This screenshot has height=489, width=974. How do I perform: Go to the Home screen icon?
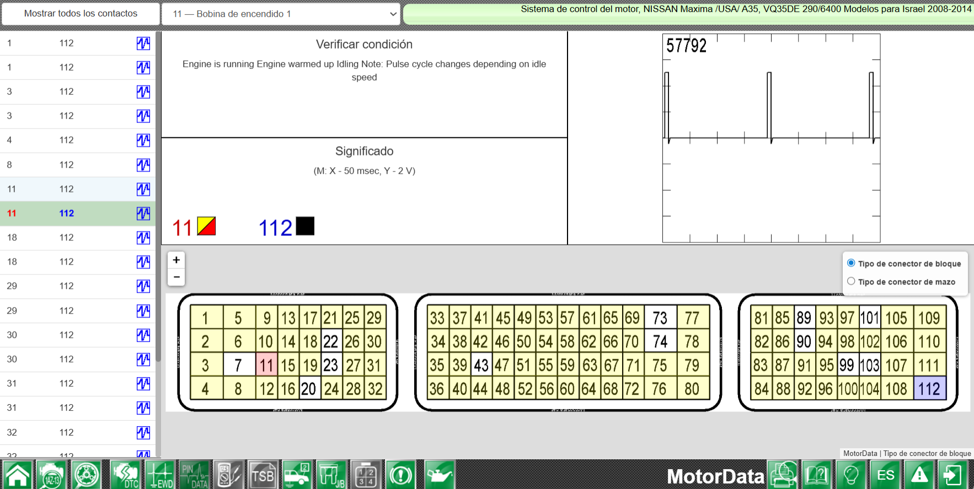pos(17,475)
